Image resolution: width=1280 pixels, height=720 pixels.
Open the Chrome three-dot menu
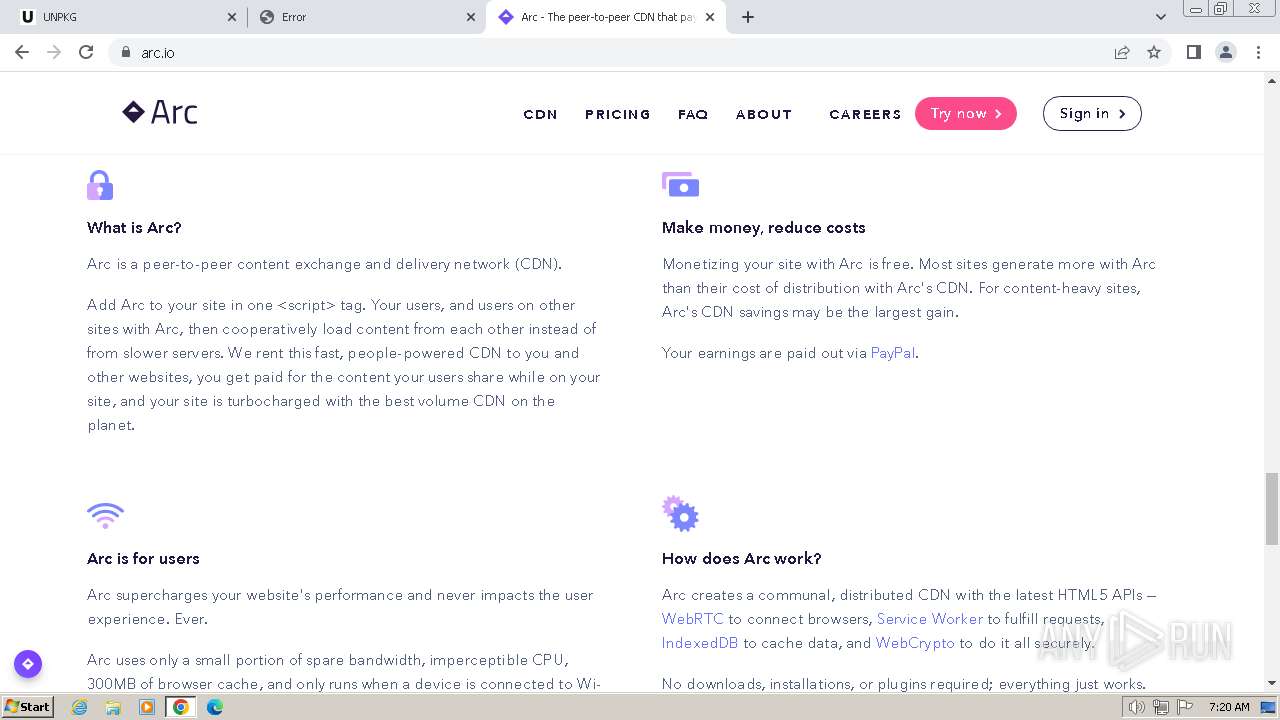pyautogui.click(x=1258, y=52)
